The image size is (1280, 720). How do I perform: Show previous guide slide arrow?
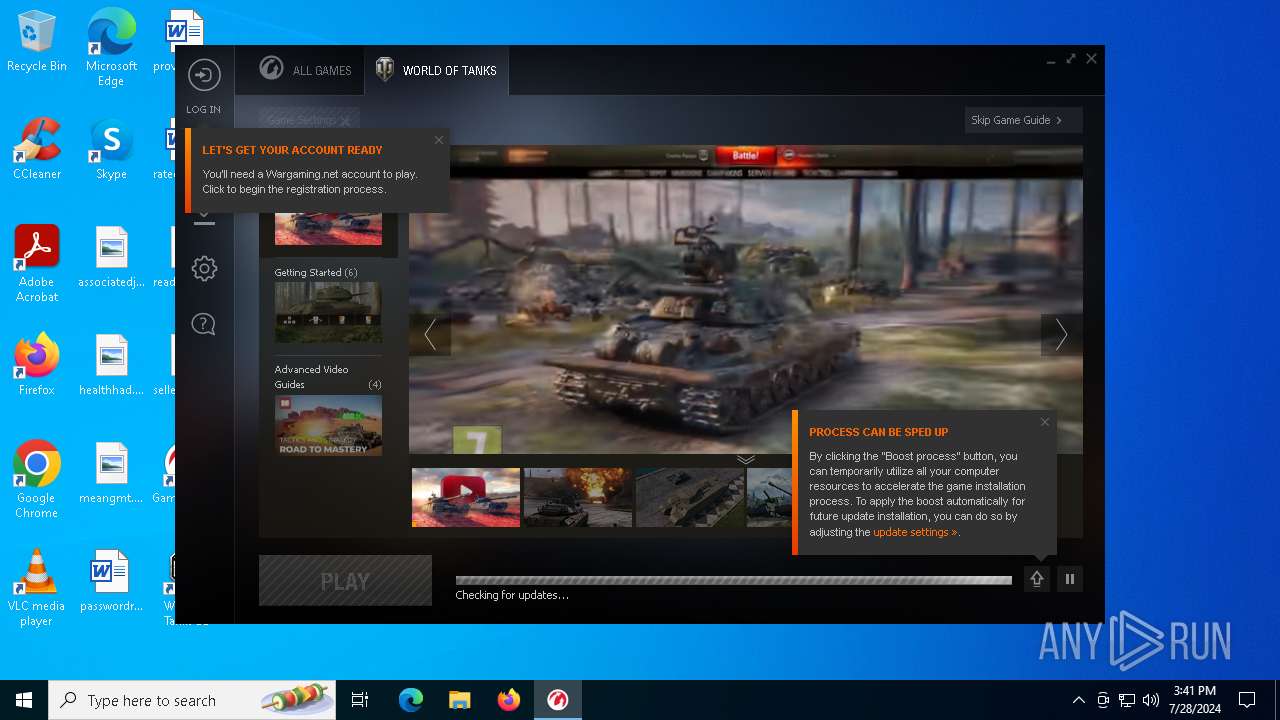coord(430,335)
